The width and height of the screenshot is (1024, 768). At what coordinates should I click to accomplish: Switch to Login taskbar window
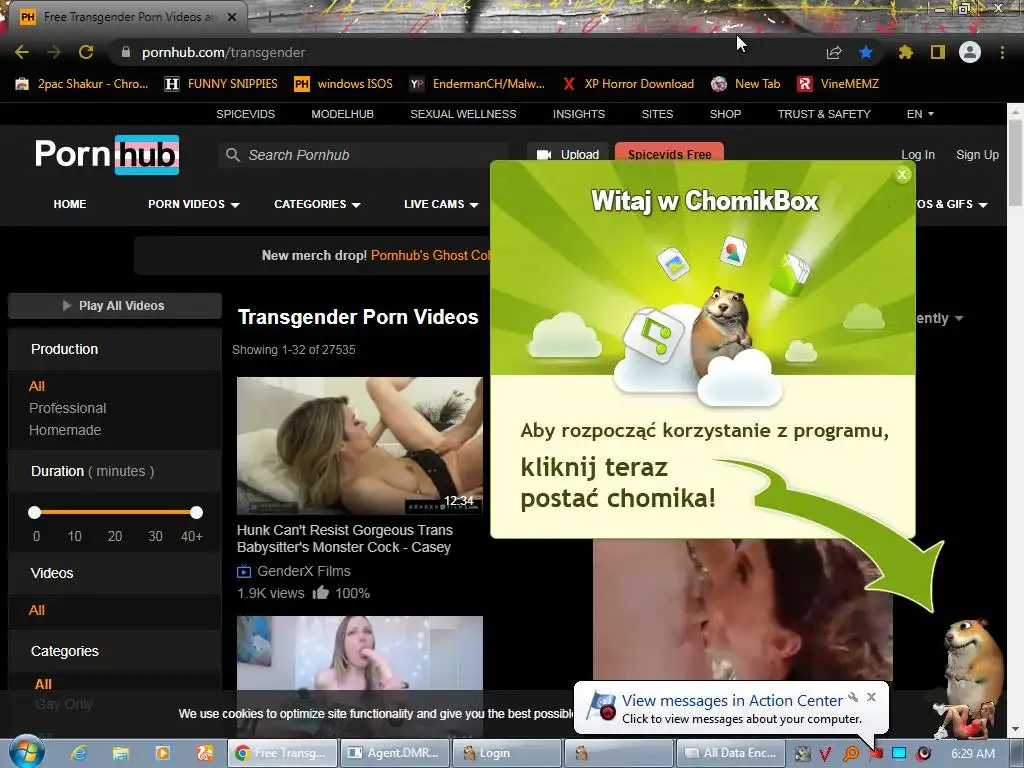507,753
